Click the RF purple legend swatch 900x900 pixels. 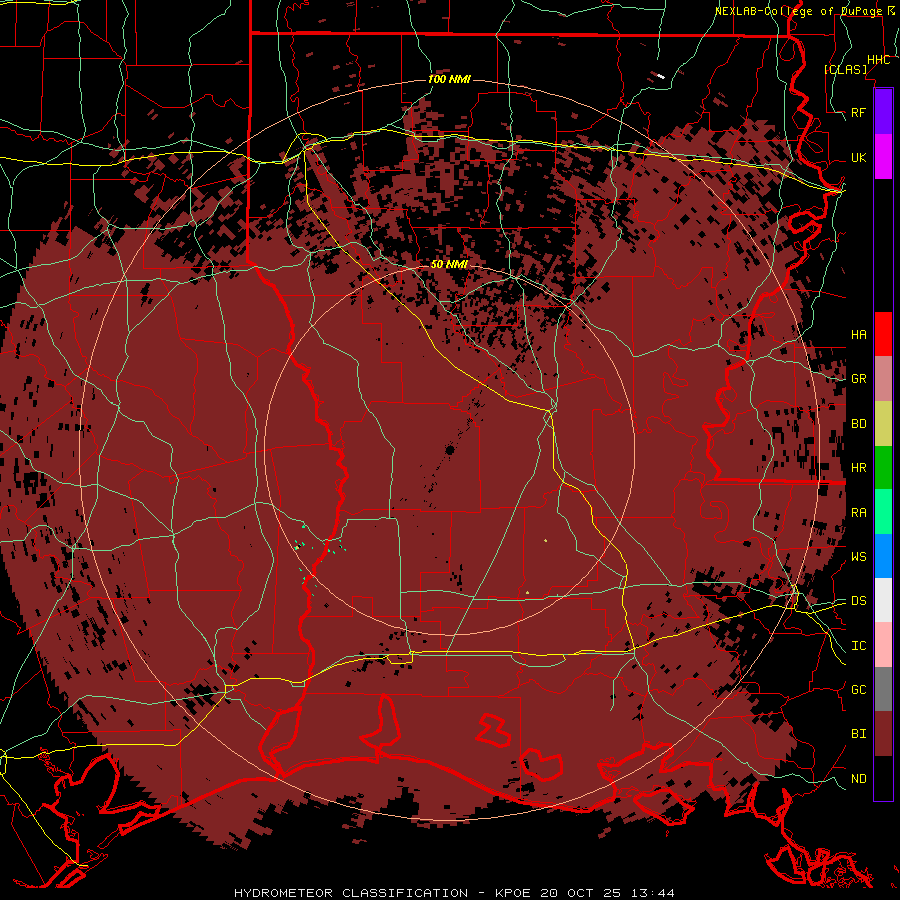(883, 112)
